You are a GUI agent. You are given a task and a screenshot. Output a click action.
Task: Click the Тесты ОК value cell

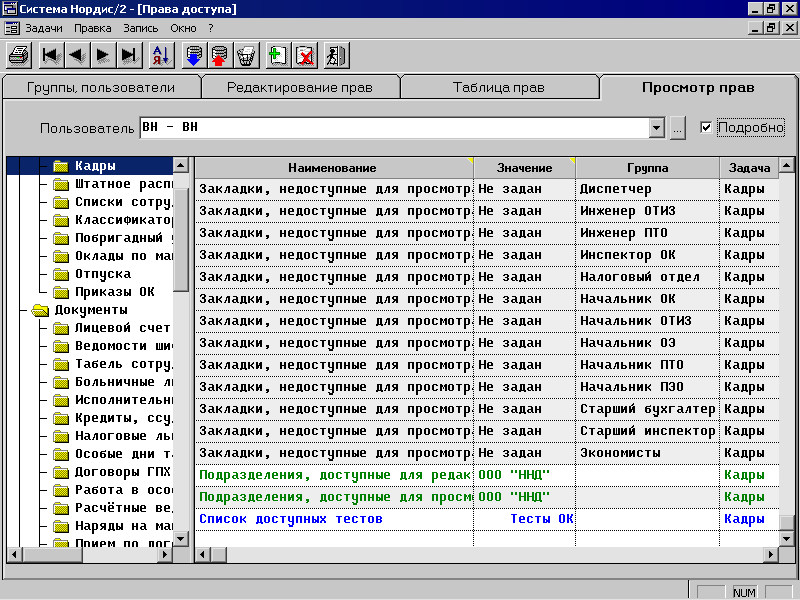(524, 519)
